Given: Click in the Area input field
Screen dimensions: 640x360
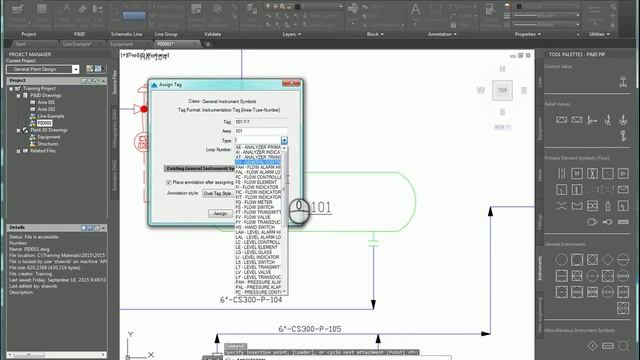Looking at the screenshot, I should (x=261, y=131).
